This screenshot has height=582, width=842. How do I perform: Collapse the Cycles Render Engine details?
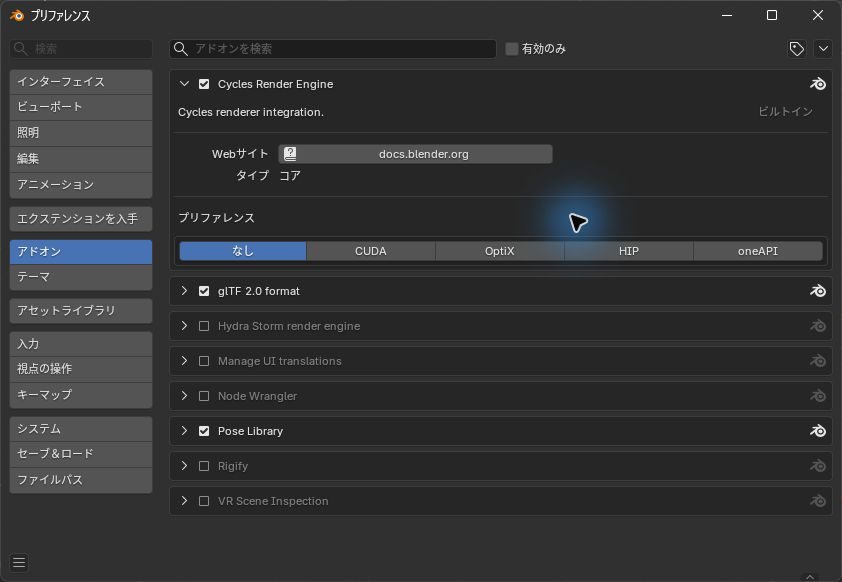click(184, 84)
